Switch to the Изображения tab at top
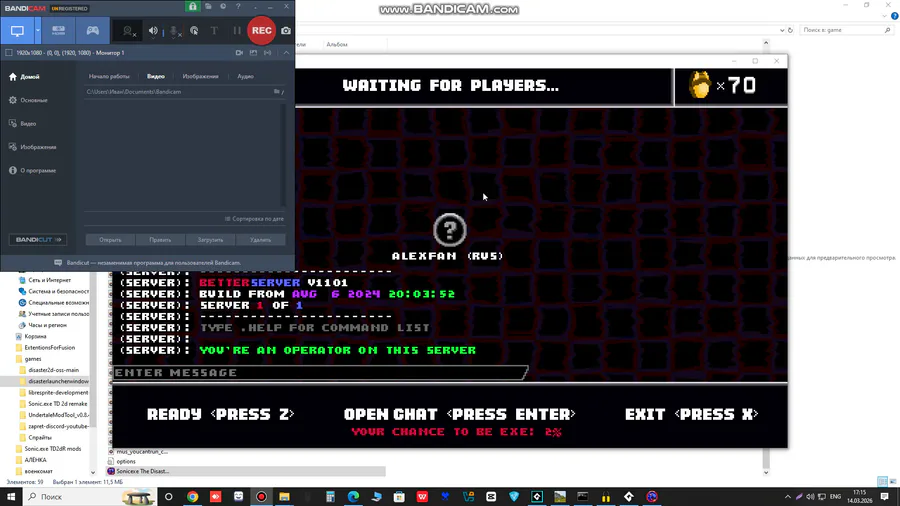The width and height of the screenshot is (900, 506). tap(200, 76)
